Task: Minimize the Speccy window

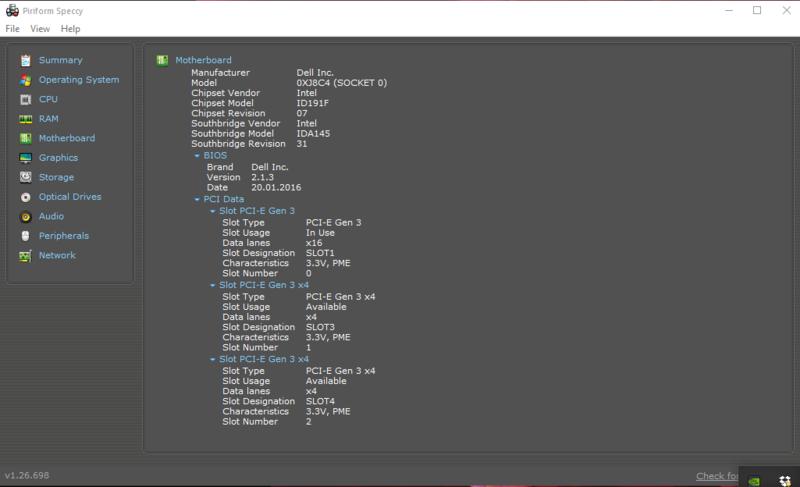Action: 729,10
